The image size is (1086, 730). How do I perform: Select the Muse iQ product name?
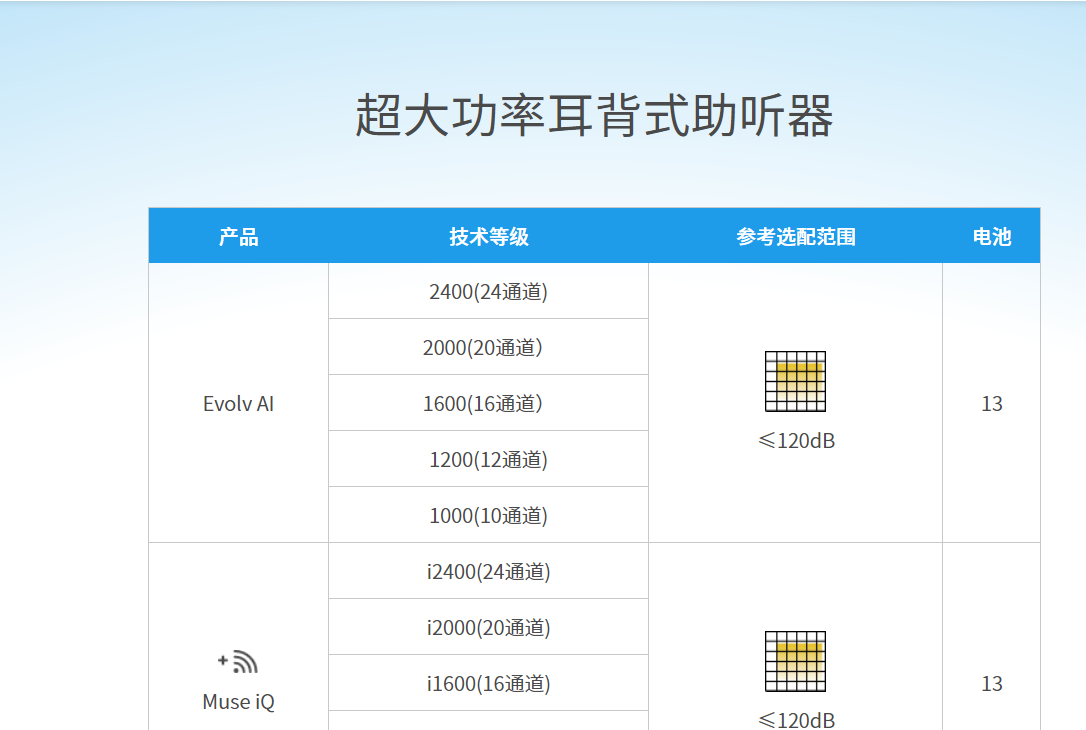238,702
